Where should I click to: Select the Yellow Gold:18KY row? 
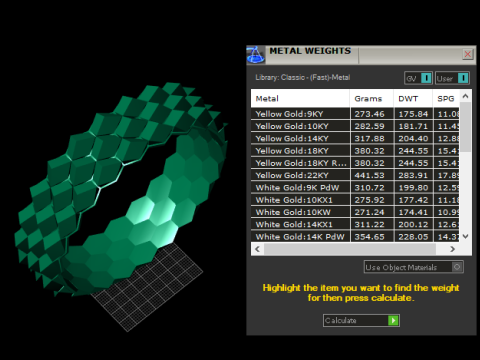click(x=355, y=151)
